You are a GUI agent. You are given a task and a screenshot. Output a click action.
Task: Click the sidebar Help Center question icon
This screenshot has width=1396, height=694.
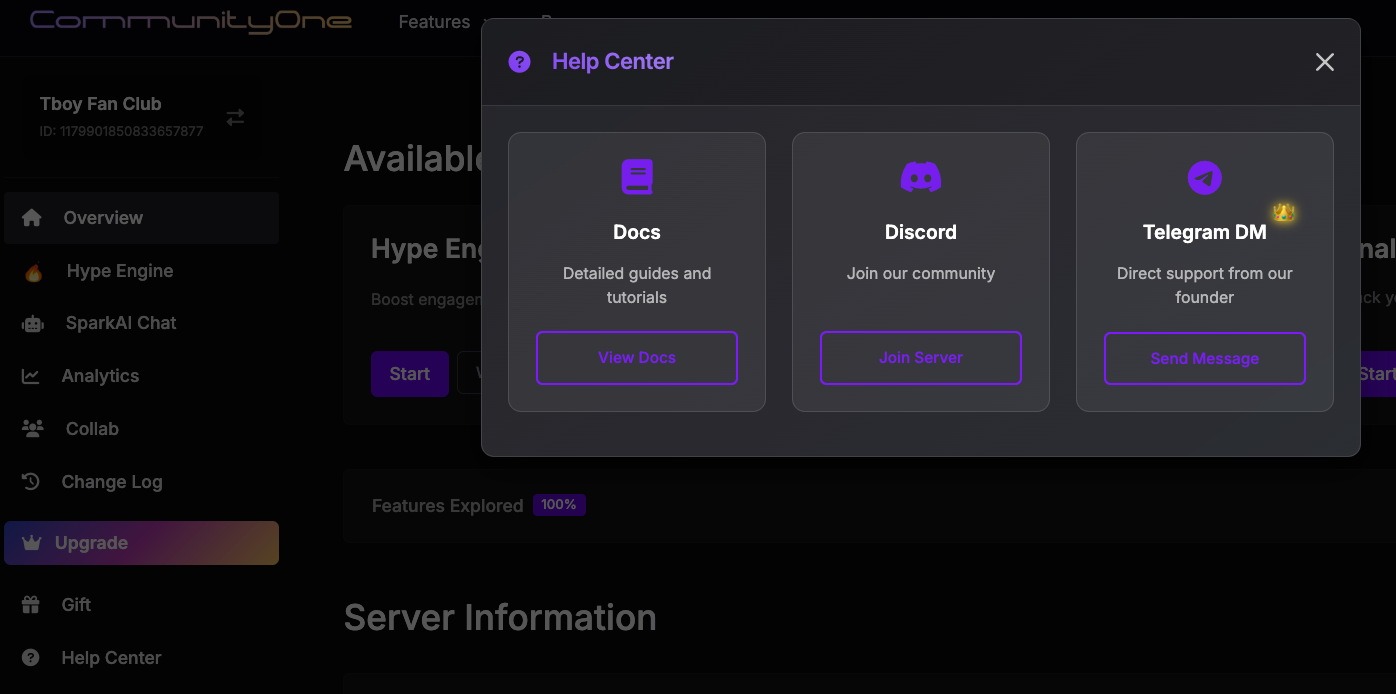coord(31,658)
